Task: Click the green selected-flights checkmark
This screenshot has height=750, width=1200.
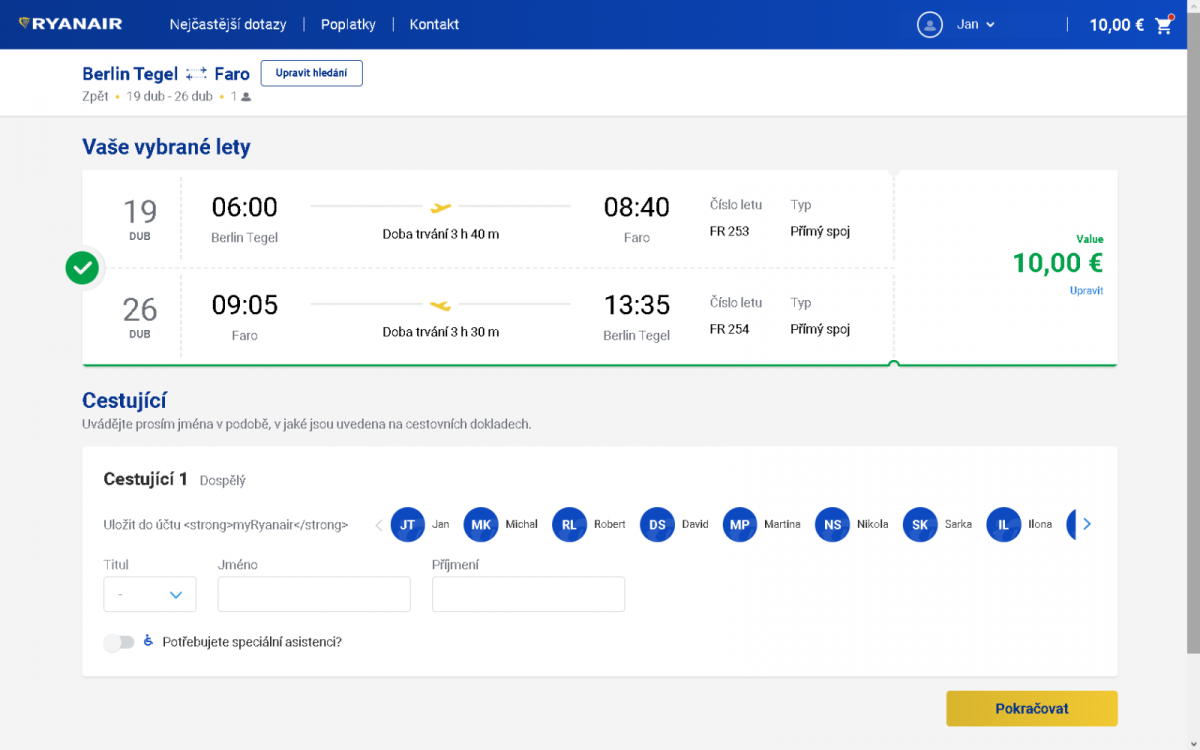Action: (82, 267)
